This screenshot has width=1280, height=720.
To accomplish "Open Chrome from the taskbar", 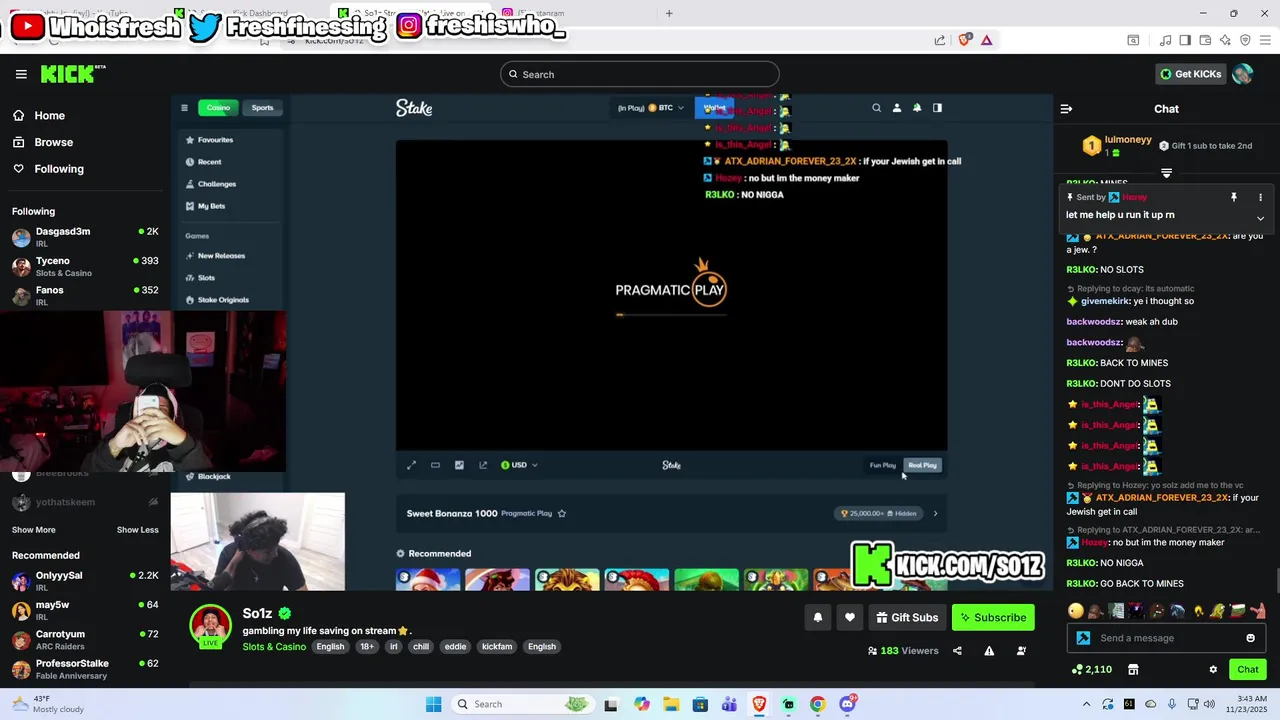I will coord(817,704).
